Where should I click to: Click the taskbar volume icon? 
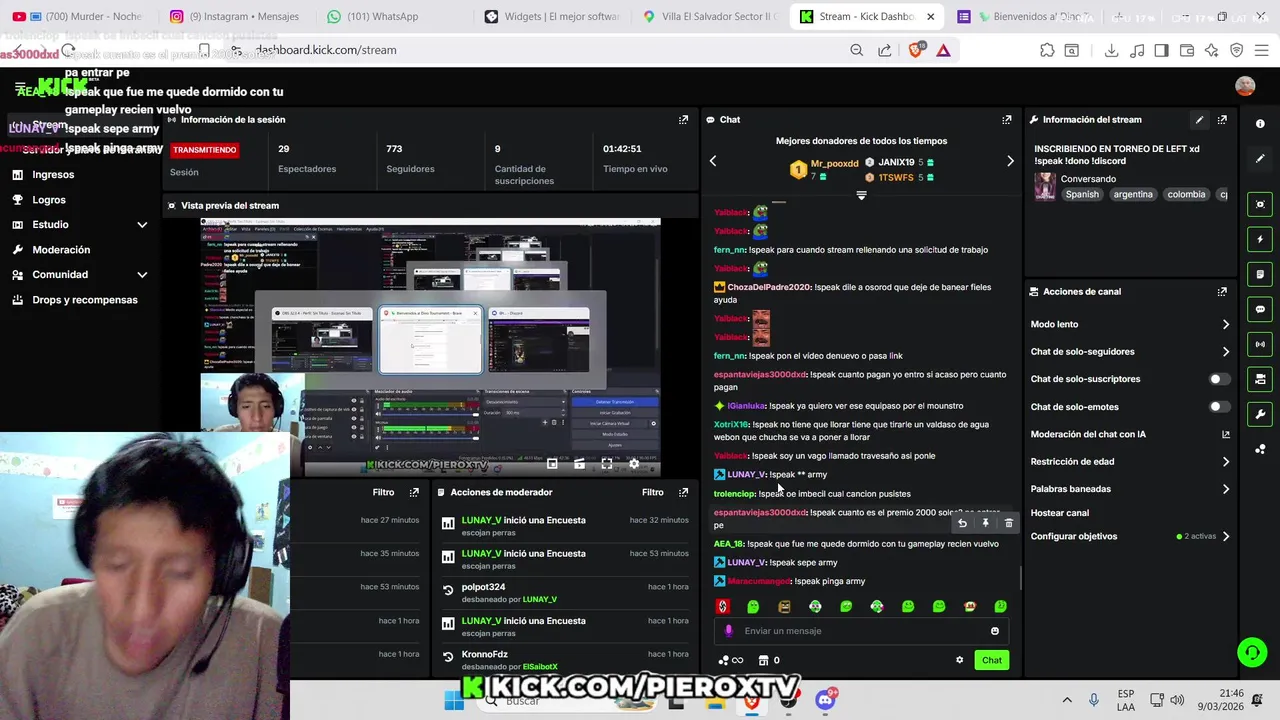[1177, 700]
